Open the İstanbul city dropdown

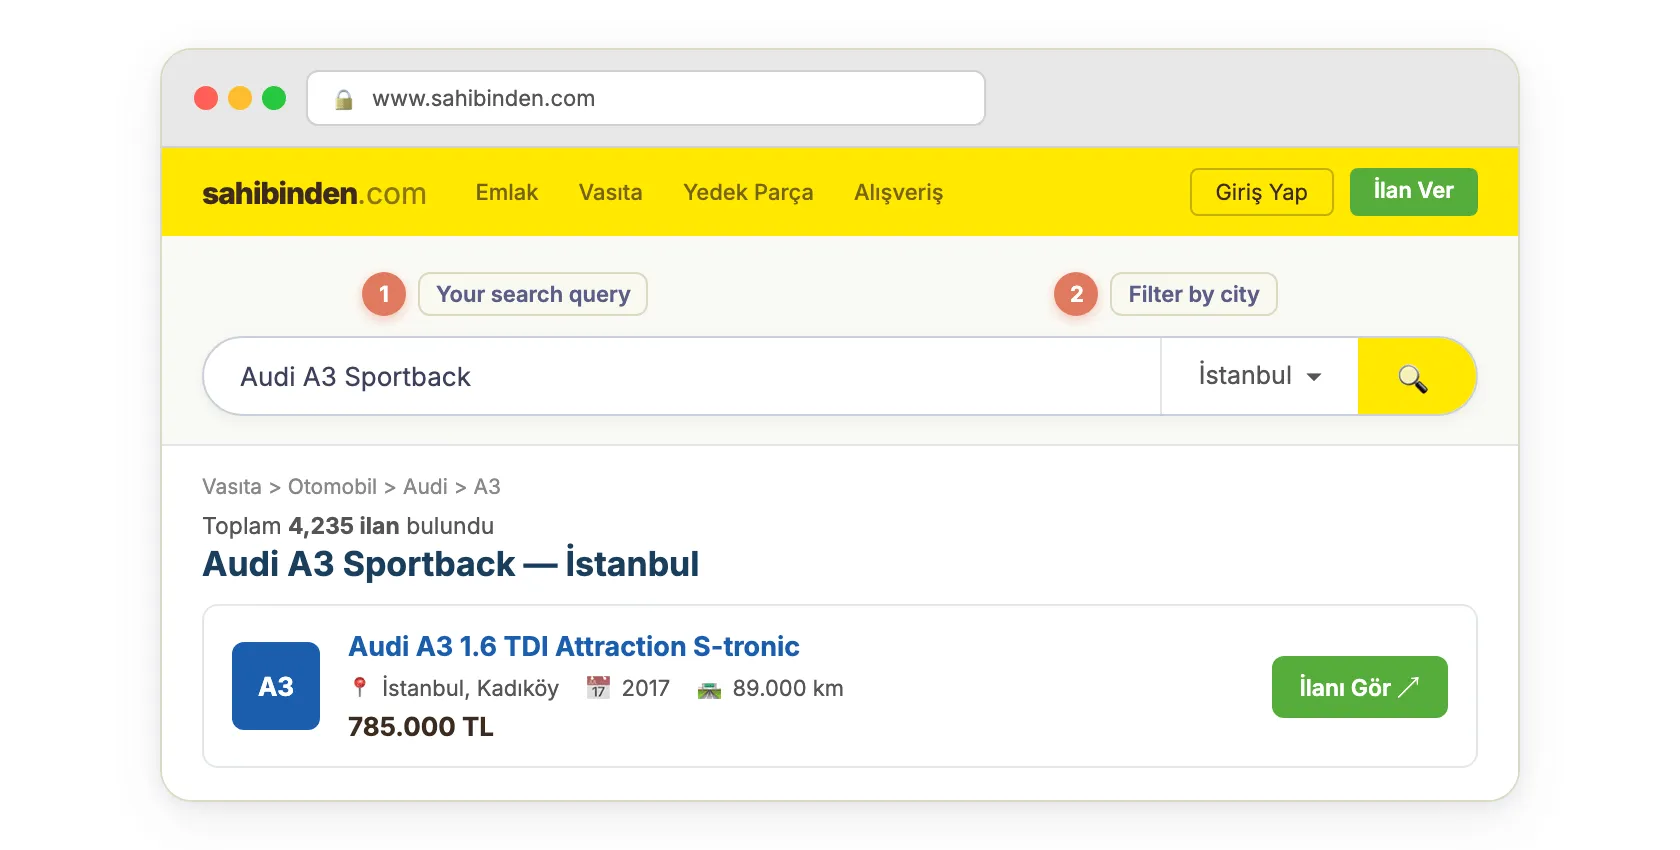(1259, 376)
